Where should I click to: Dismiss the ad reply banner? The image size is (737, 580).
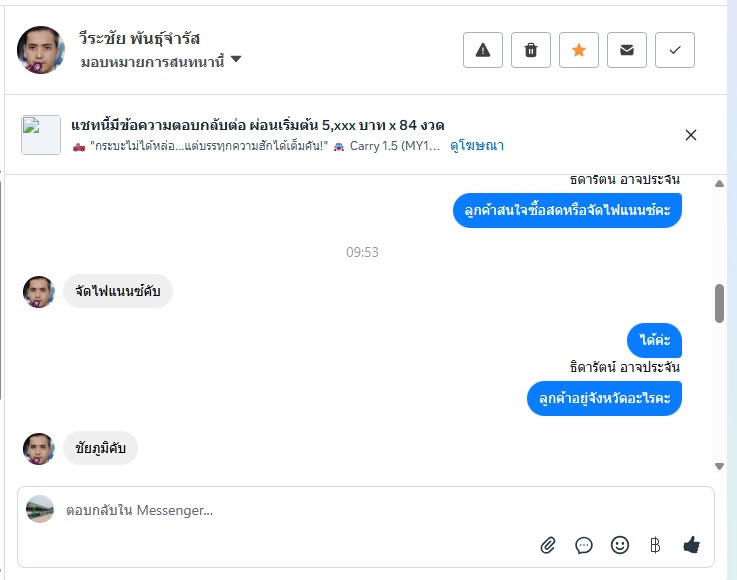point(691,135)
